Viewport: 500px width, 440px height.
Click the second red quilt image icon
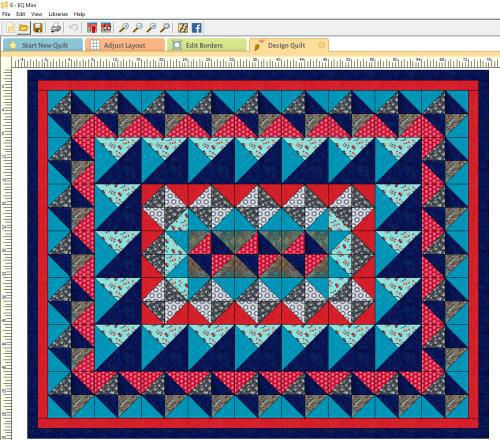tap(106, 28)
